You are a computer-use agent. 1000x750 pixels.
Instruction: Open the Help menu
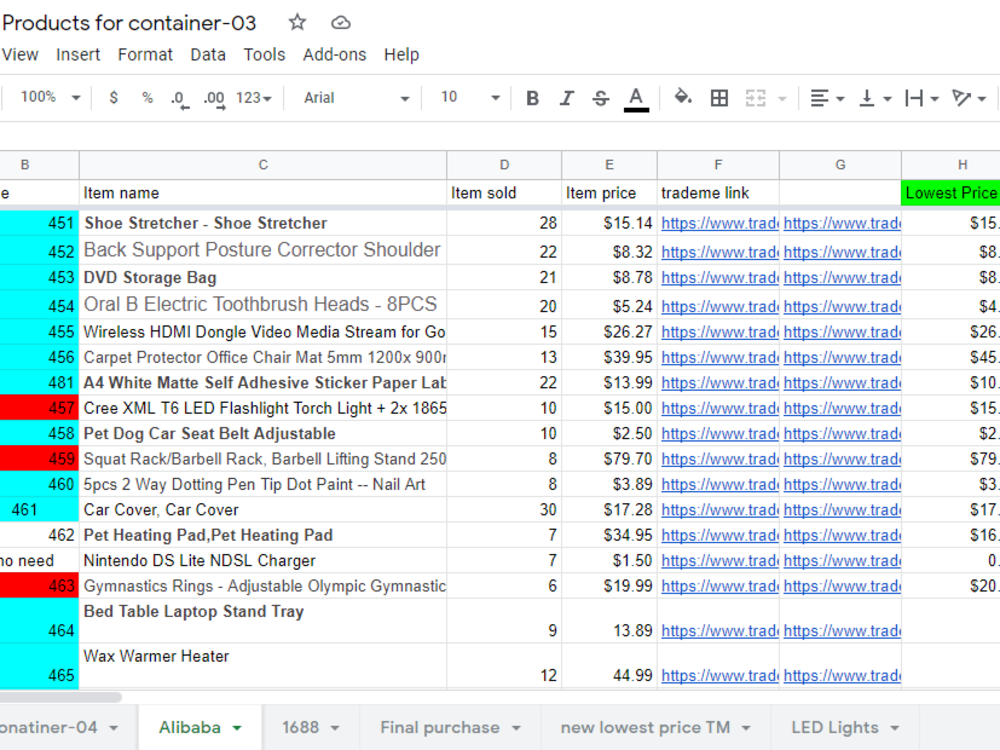pos(401,55)
